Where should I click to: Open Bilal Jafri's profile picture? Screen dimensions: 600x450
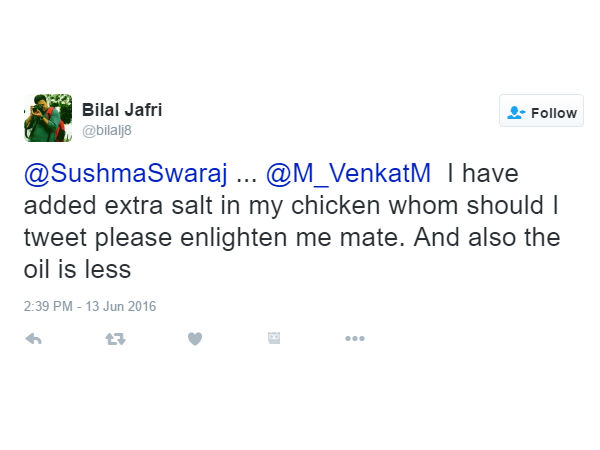click(x=48, y=118)
